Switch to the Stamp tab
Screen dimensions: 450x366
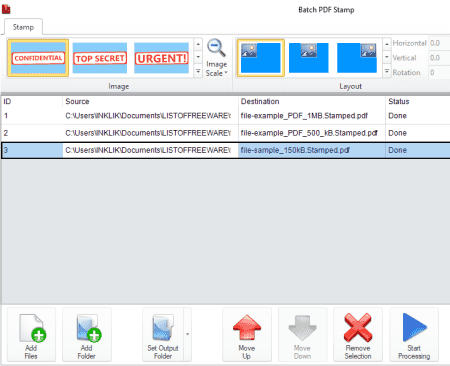coord(23,27)
